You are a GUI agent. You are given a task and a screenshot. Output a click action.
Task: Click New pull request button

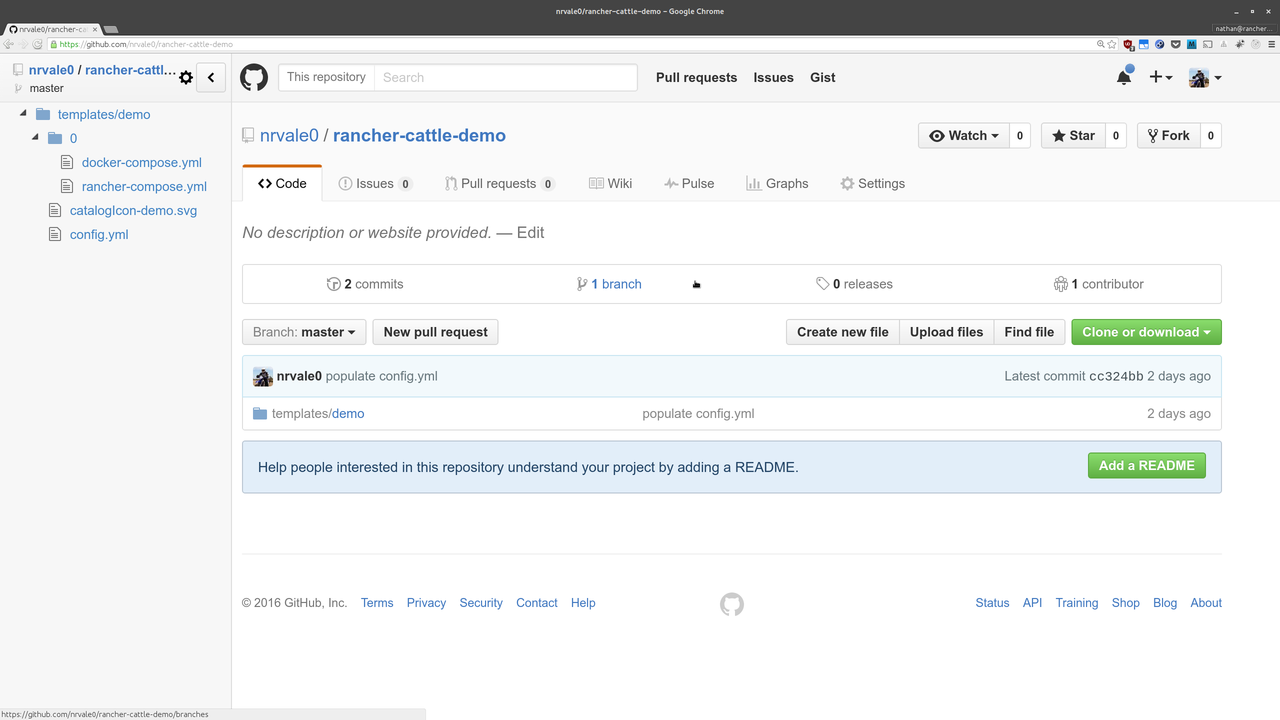coord(435,332)
